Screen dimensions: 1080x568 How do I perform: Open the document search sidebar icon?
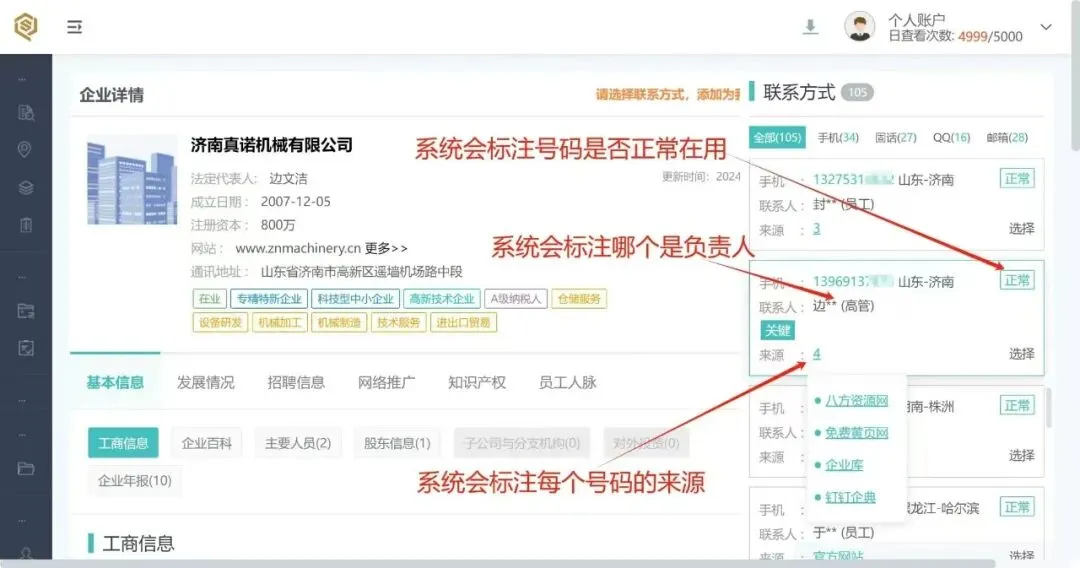(26, 113)
